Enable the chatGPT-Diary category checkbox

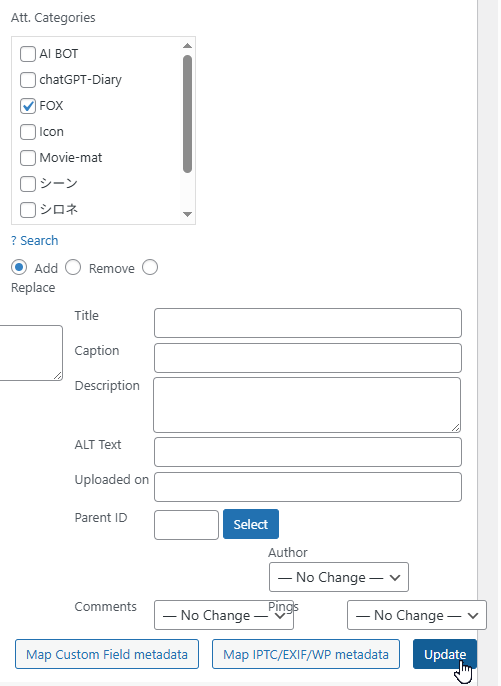click(x=28, y=80)
